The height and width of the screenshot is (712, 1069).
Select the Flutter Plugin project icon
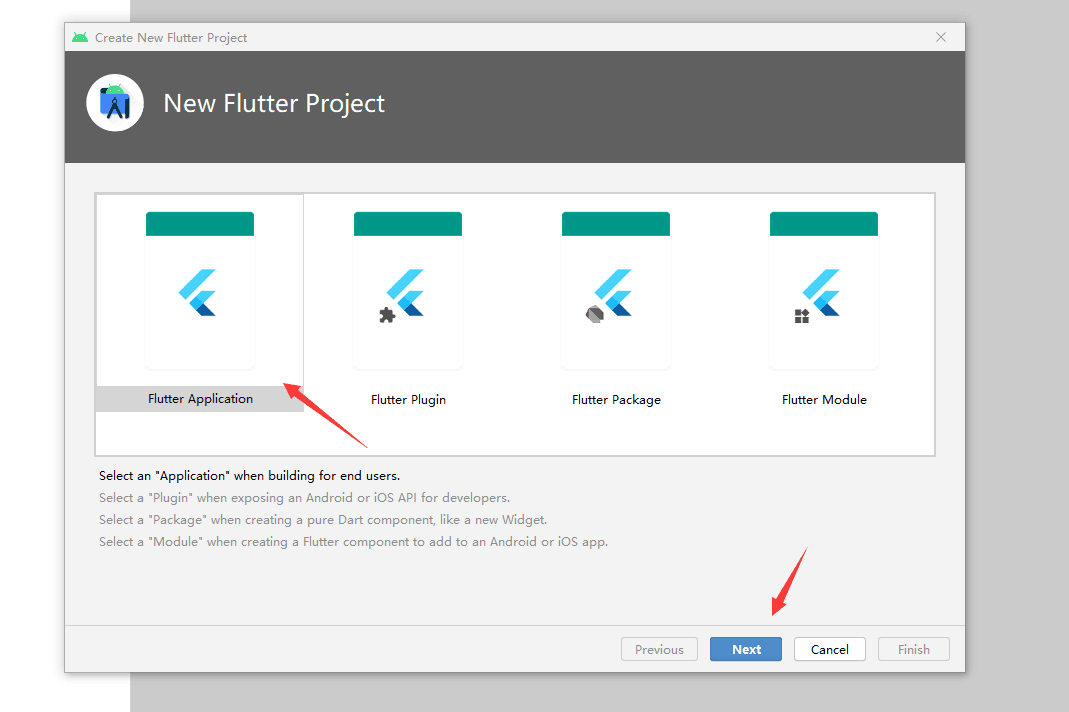(x=408, y=291)
